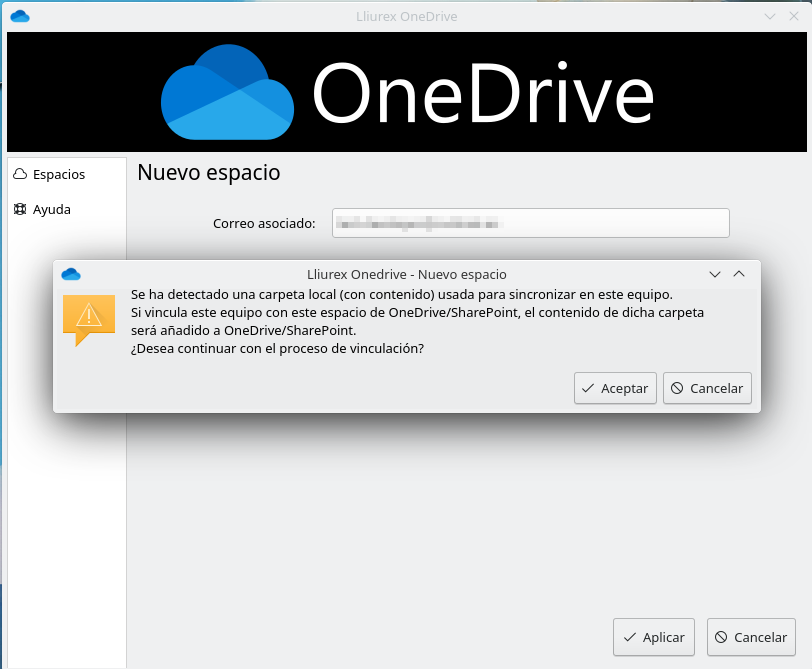The image size is (812, 669).
Task: Click Cancelar at the bottom of main window
Action: (x=750, y=637)
